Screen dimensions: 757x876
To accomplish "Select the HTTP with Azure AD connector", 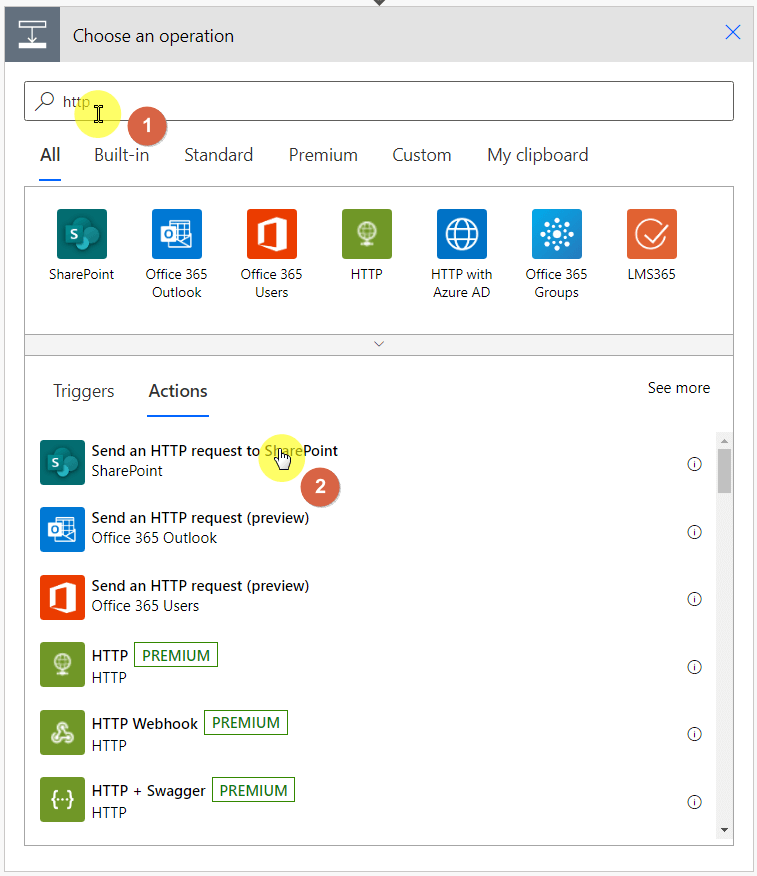I will (x=461, y=234).
